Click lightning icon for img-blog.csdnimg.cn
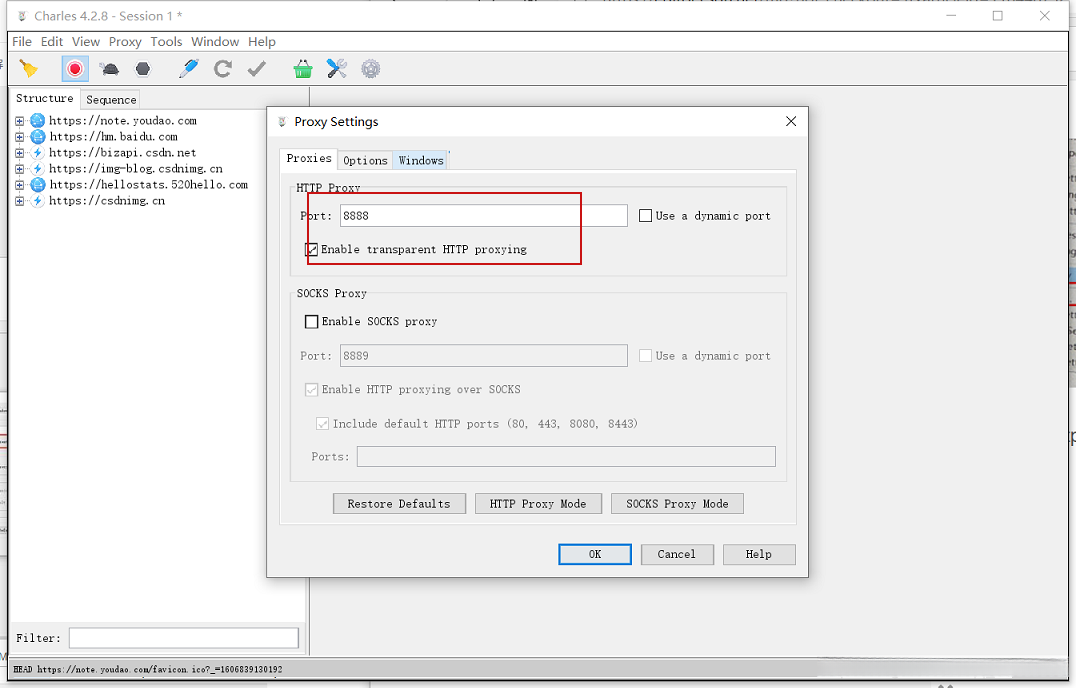The image size is (1076, 688). coord(38,169)
